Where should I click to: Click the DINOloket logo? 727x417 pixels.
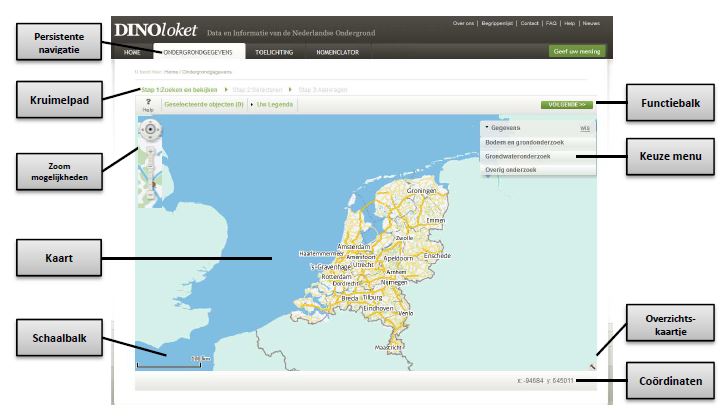point(155,29)
